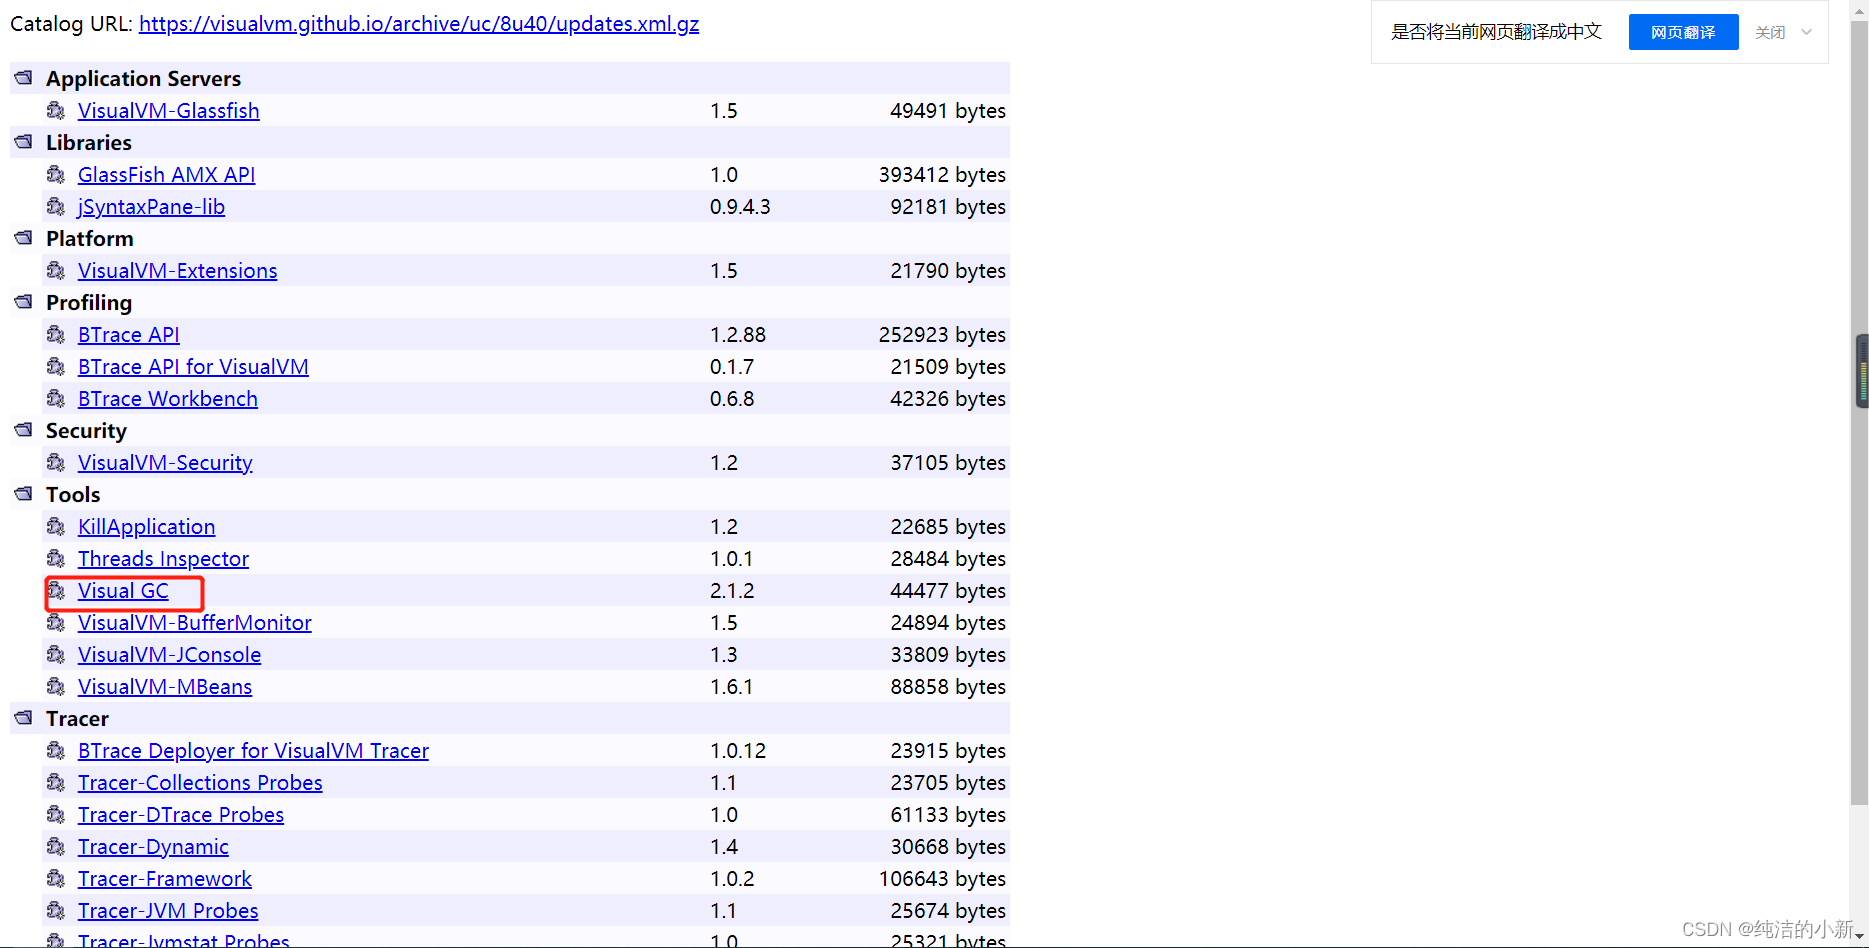Open the Tracer-JVM Probes link
This screenshot has width=1869, height=948.
[x=168, y=911]
